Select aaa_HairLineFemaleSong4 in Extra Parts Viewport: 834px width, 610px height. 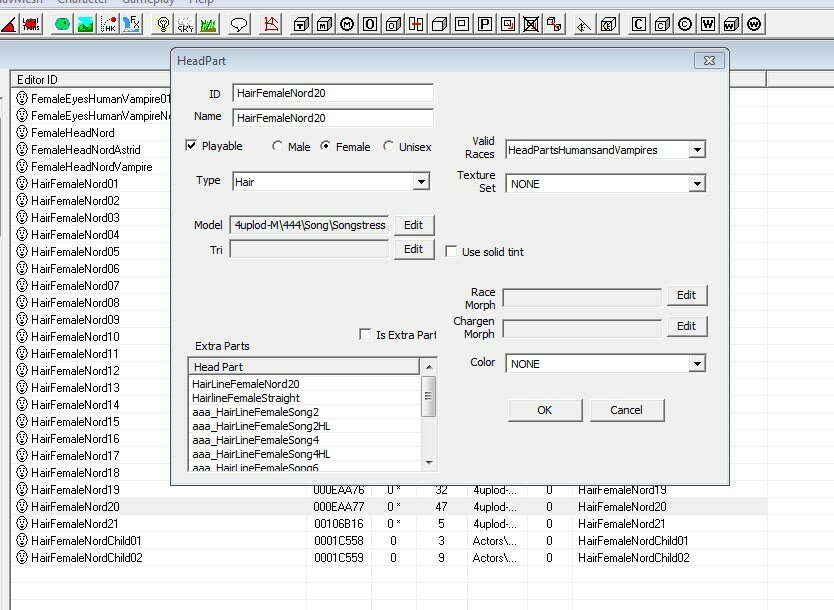coord(256,440)
